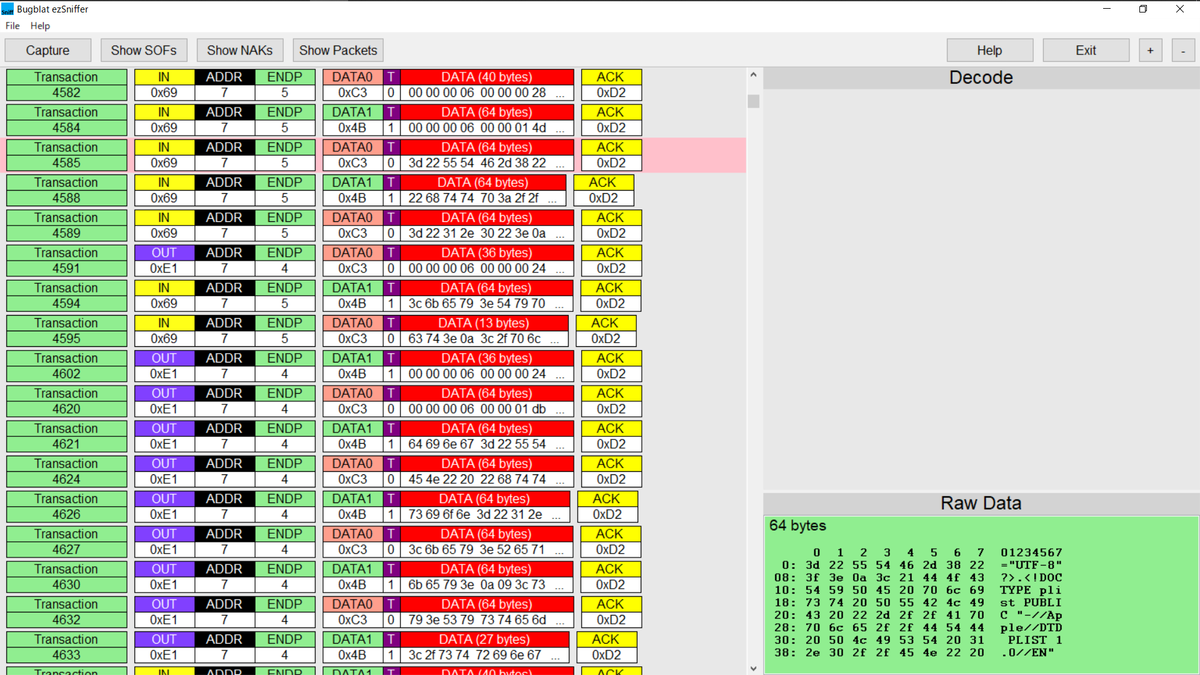Click DATA (40 bytes) in Transaction 4582
The width and height of the screenshot is (1200, 675).
(x=487, y=77)
